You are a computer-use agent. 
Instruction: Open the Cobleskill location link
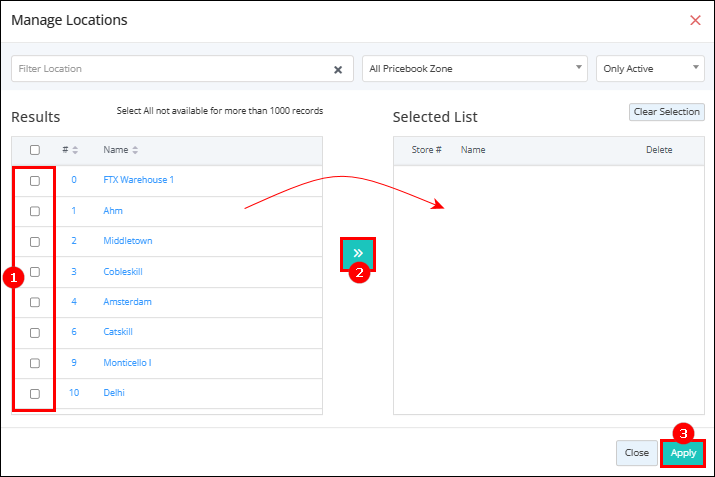pyautogui.click(x=123, y=272)
